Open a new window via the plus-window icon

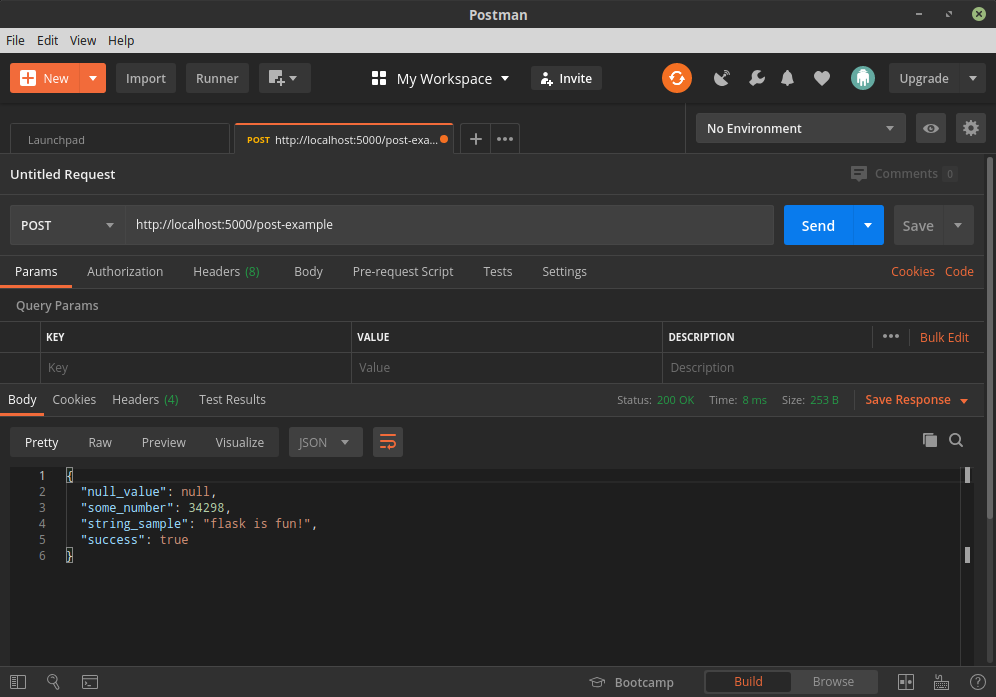pyautogui.click(x=284, y=78)
